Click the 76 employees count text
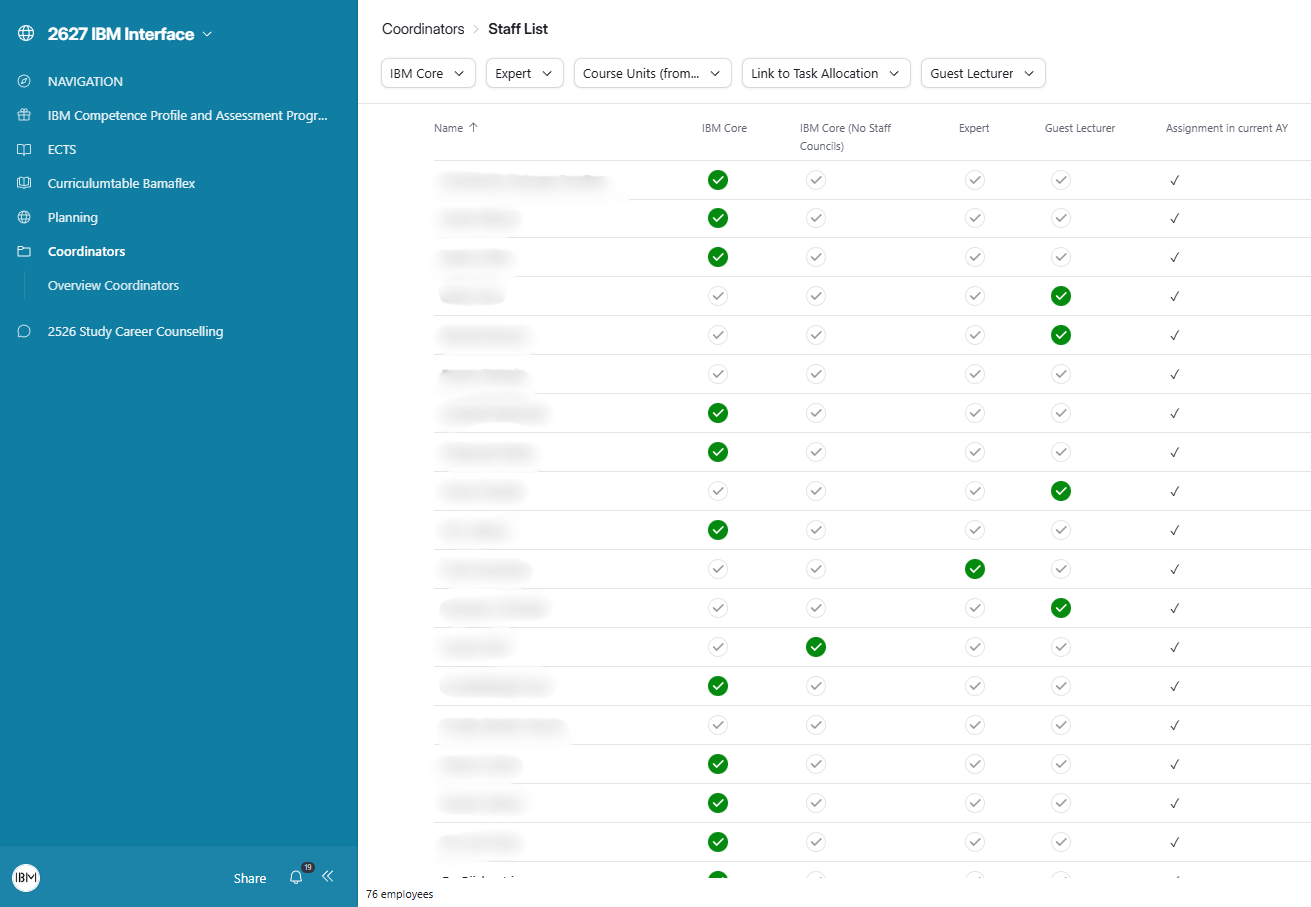 coord(400,894)
